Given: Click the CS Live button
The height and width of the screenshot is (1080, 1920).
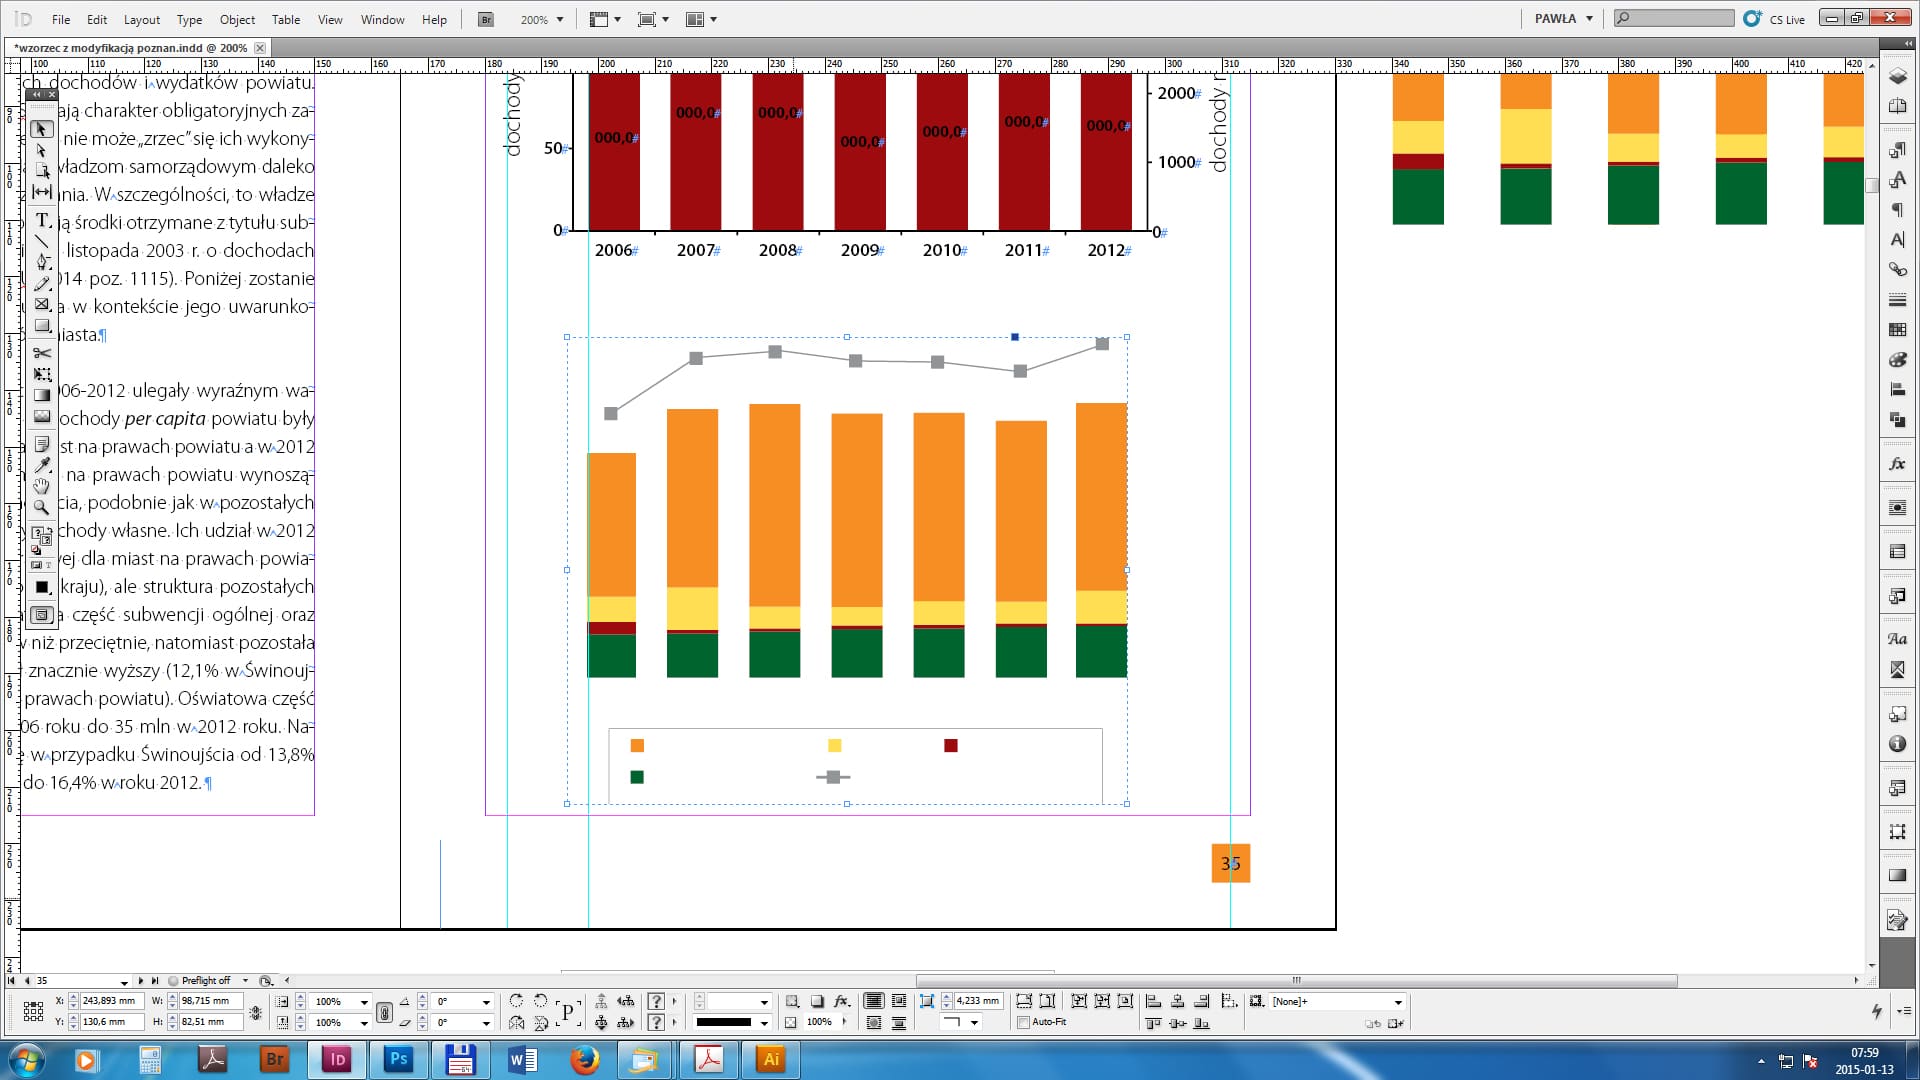Looking at the screenshot, I should point(1775,19).
